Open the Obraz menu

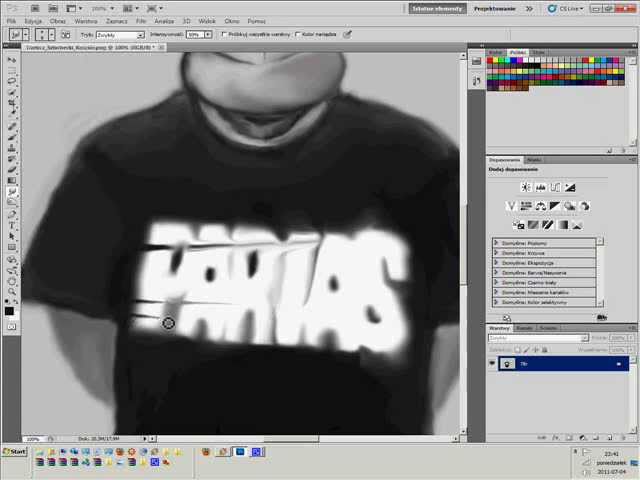tap(58, 21)
